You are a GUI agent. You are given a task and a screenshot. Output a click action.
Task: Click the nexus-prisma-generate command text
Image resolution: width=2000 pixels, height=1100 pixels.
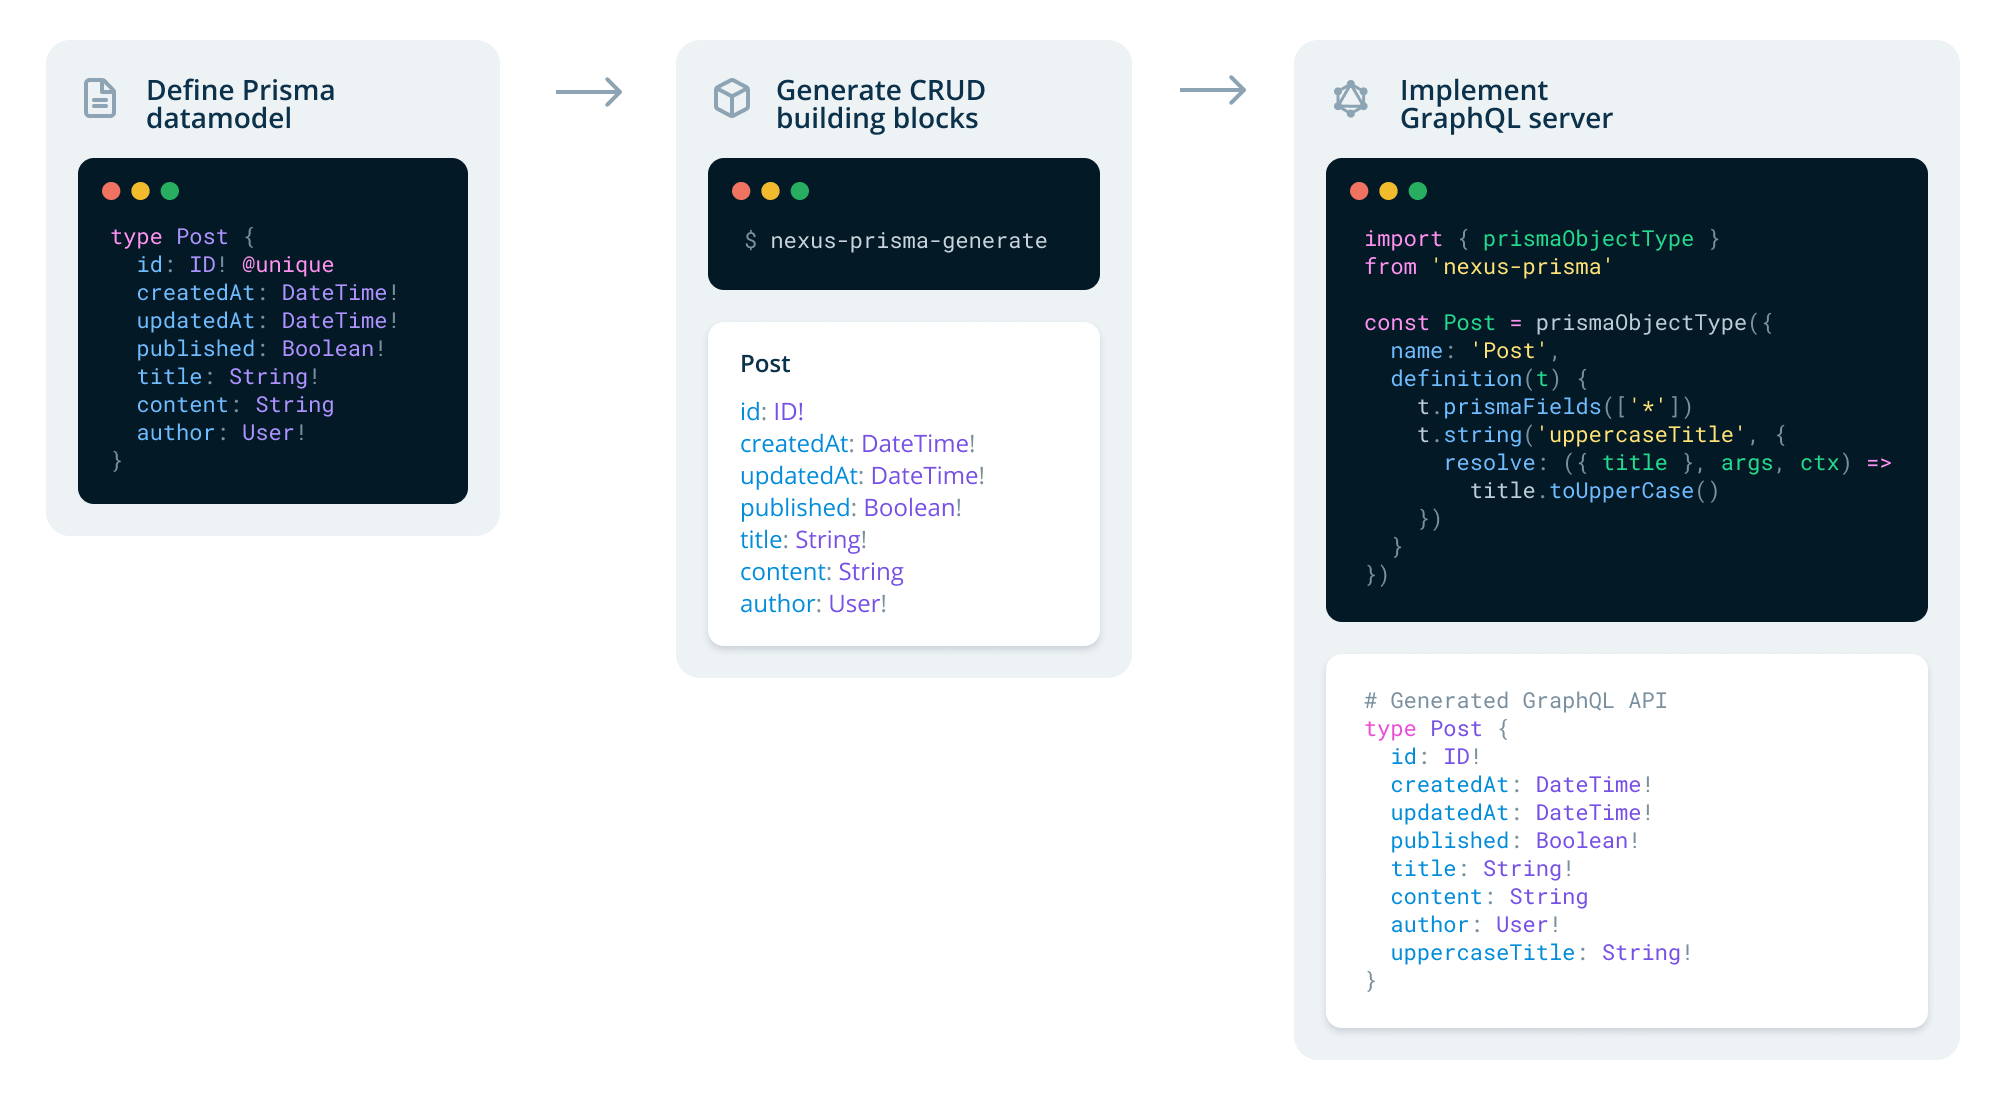tap(895, 240)
